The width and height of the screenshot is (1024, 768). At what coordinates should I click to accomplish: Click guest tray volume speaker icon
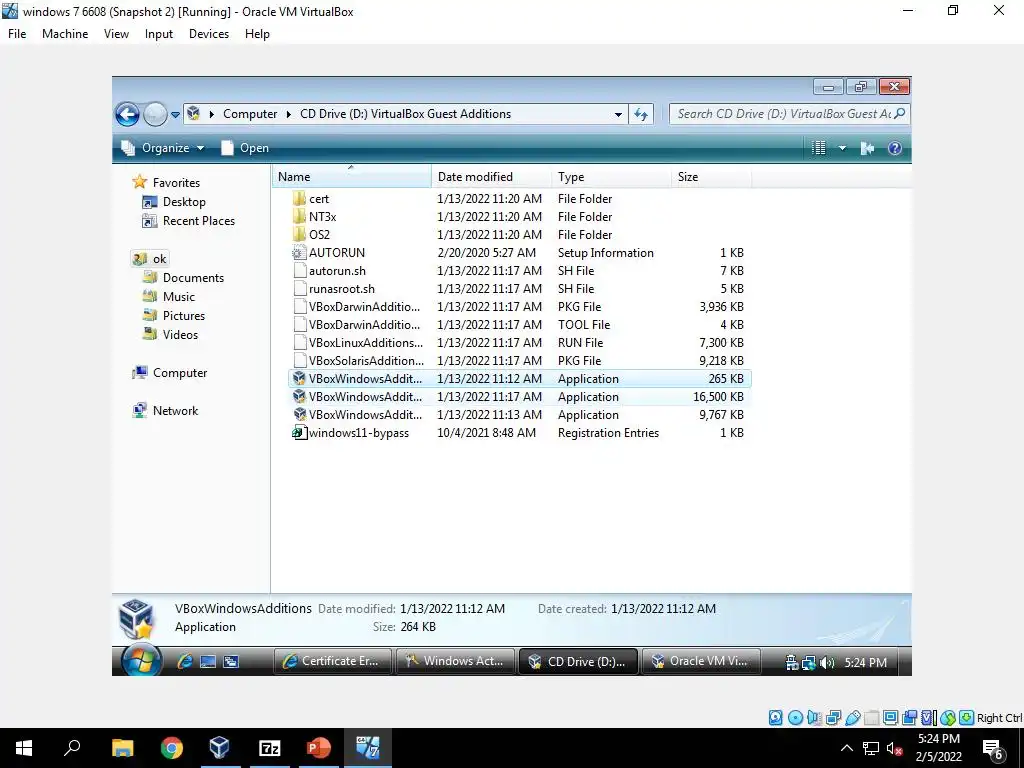827,663
